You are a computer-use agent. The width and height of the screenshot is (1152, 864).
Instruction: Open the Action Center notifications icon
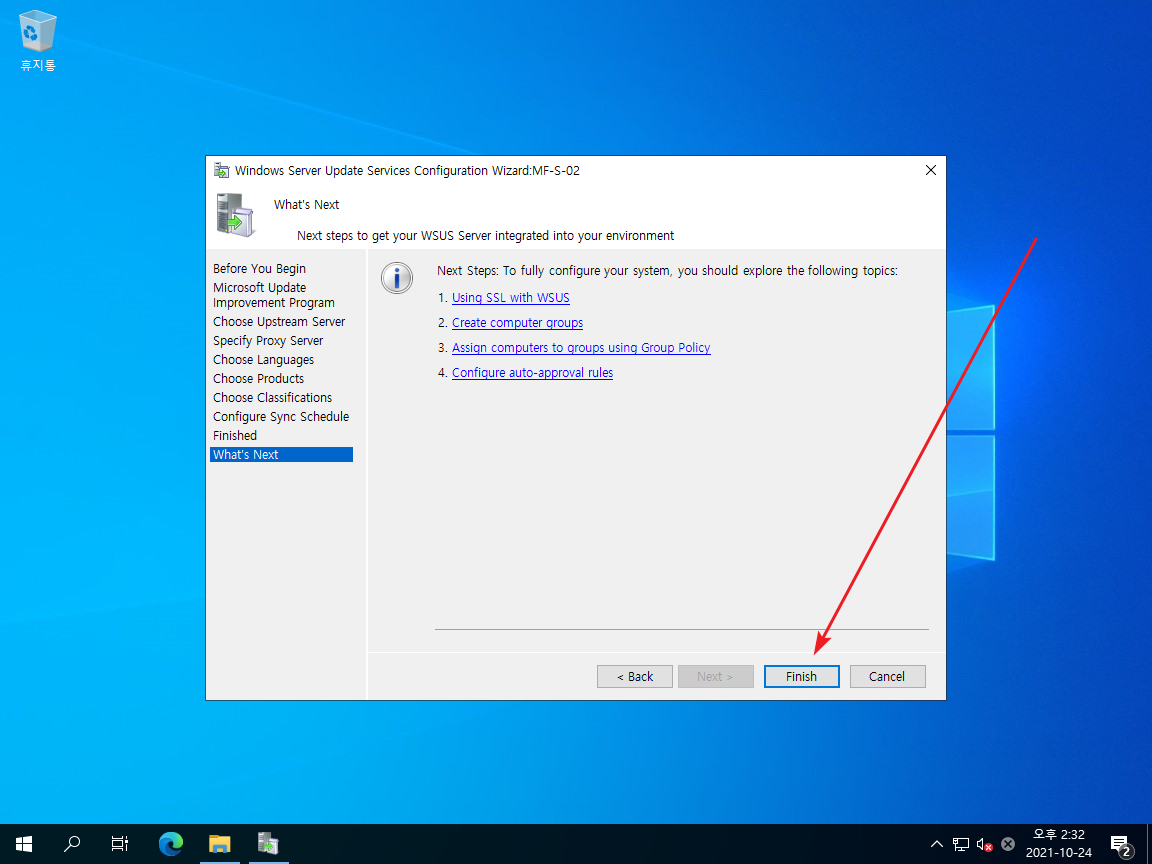[x=1120, y=844]
